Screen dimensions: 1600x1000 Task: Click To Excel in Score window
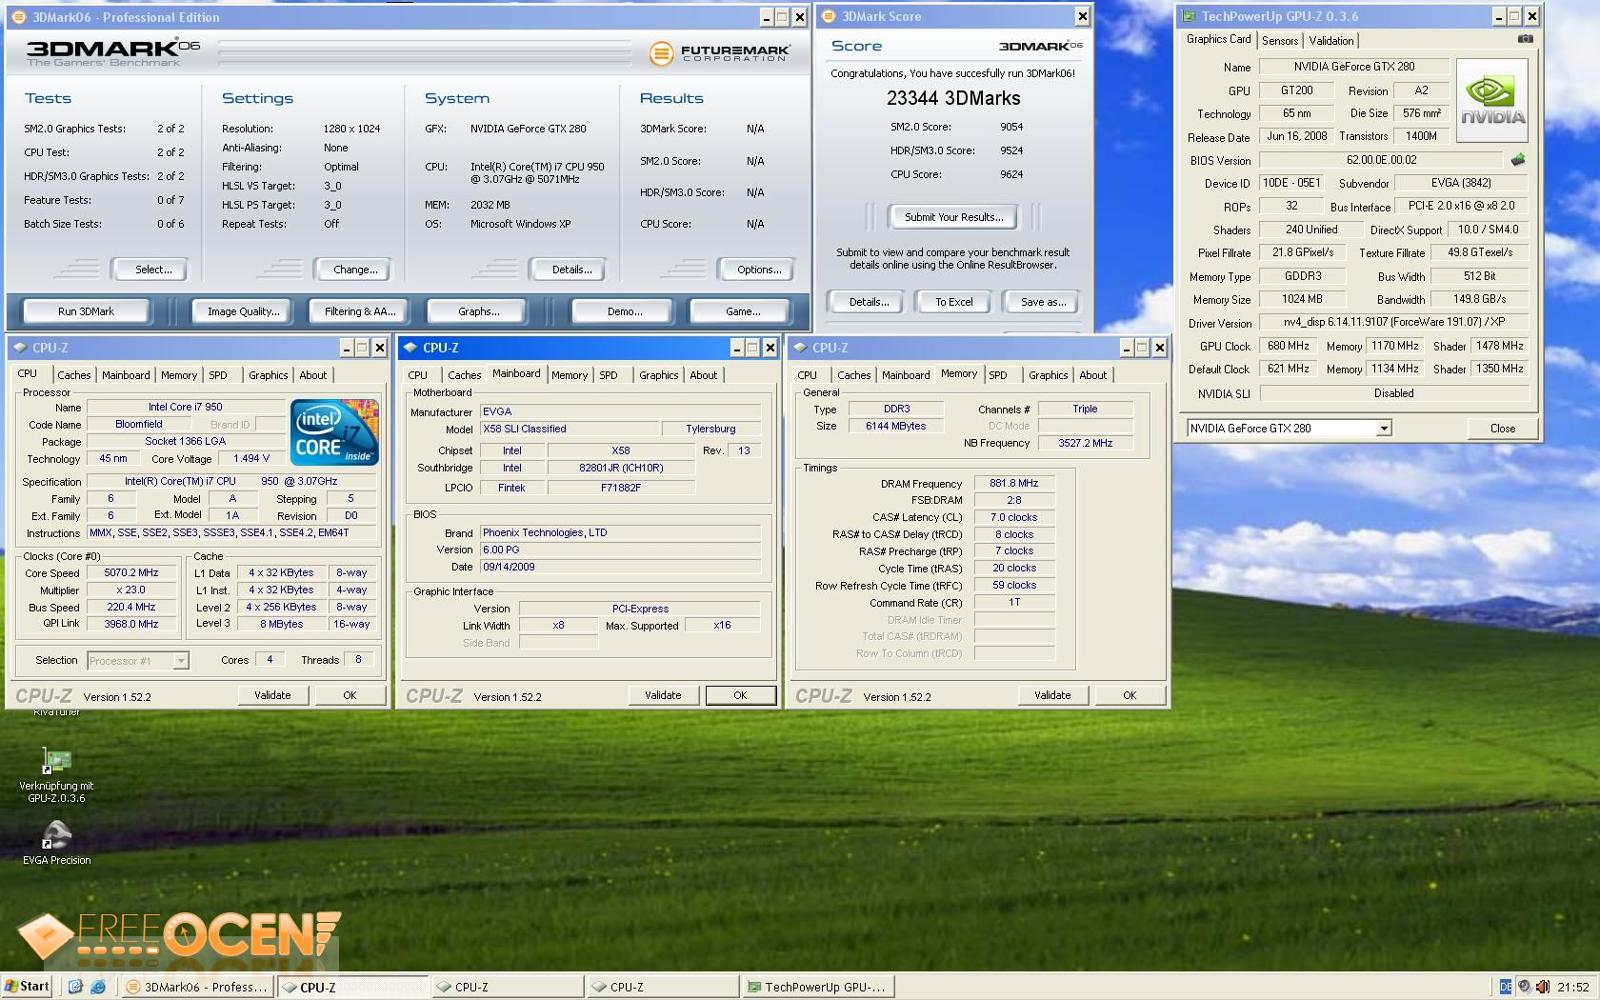(x=954, y=301)
